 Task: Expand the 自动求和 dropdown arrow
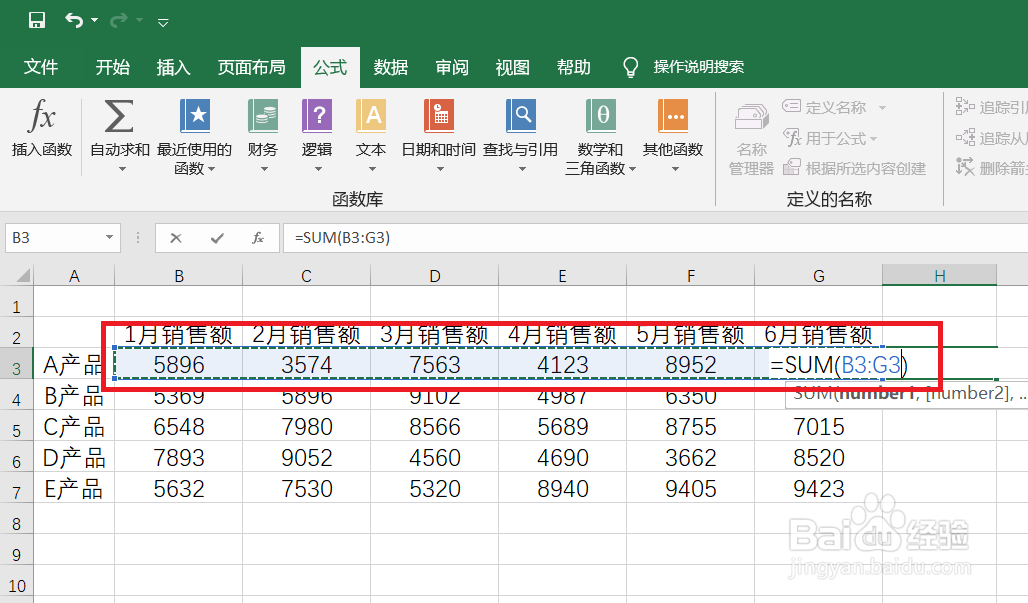[x=122, y=169]
